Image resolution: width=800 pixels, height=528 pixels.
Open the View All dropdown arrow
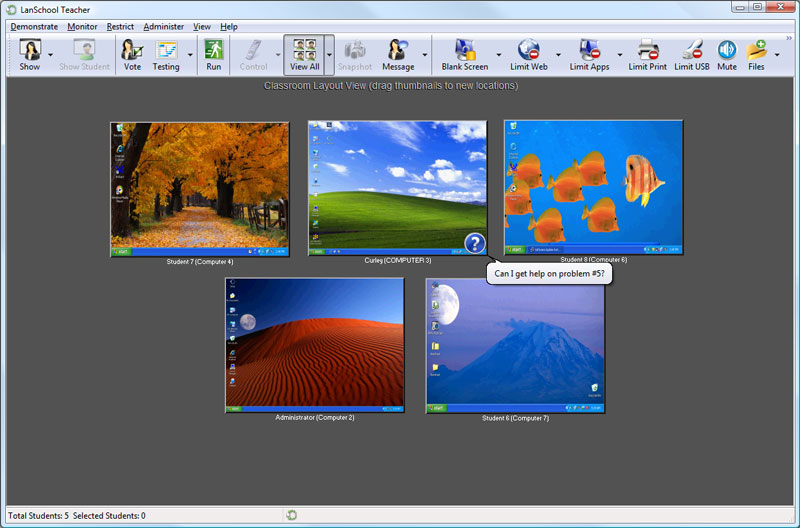tap(329, 55)
